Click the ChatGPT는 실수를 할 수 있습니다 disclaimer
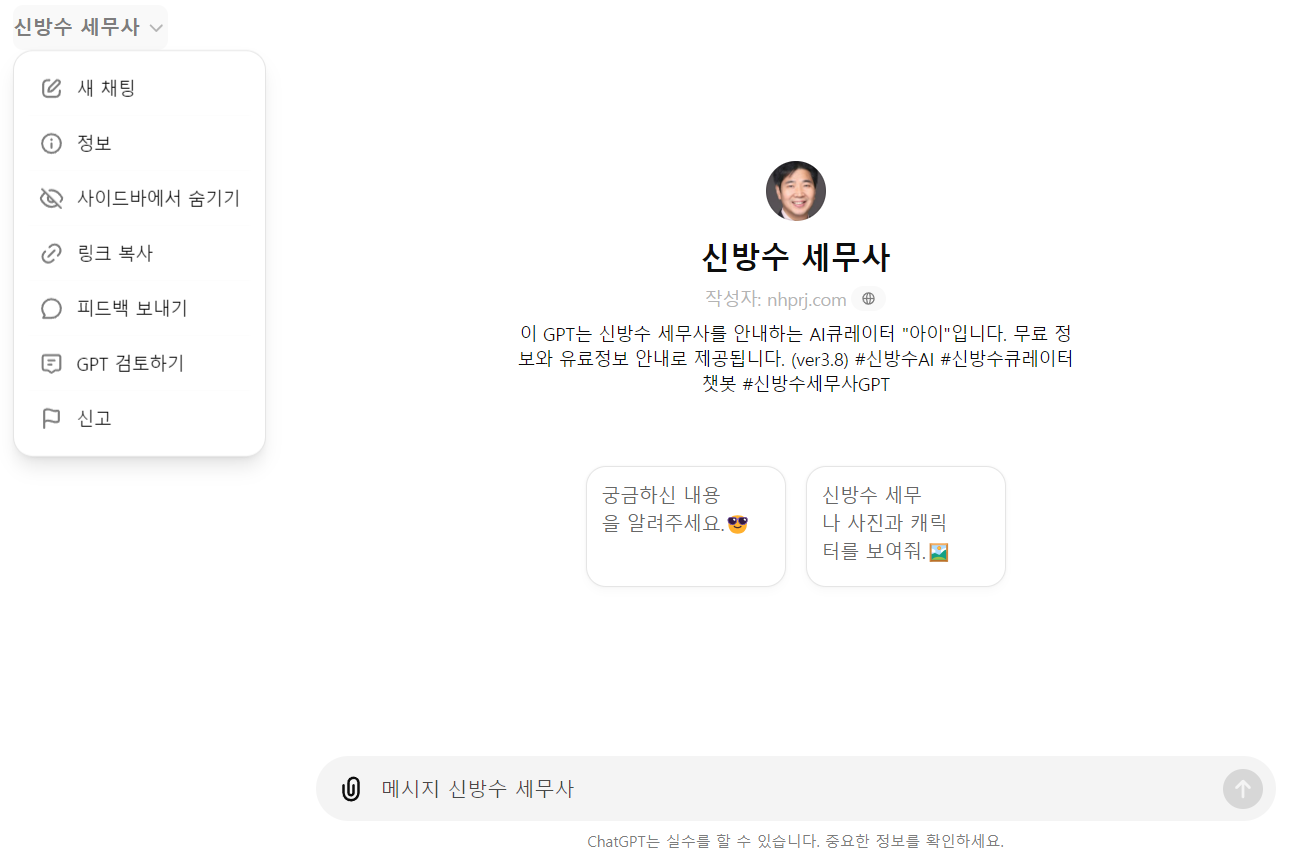 [x=796, y=841]
